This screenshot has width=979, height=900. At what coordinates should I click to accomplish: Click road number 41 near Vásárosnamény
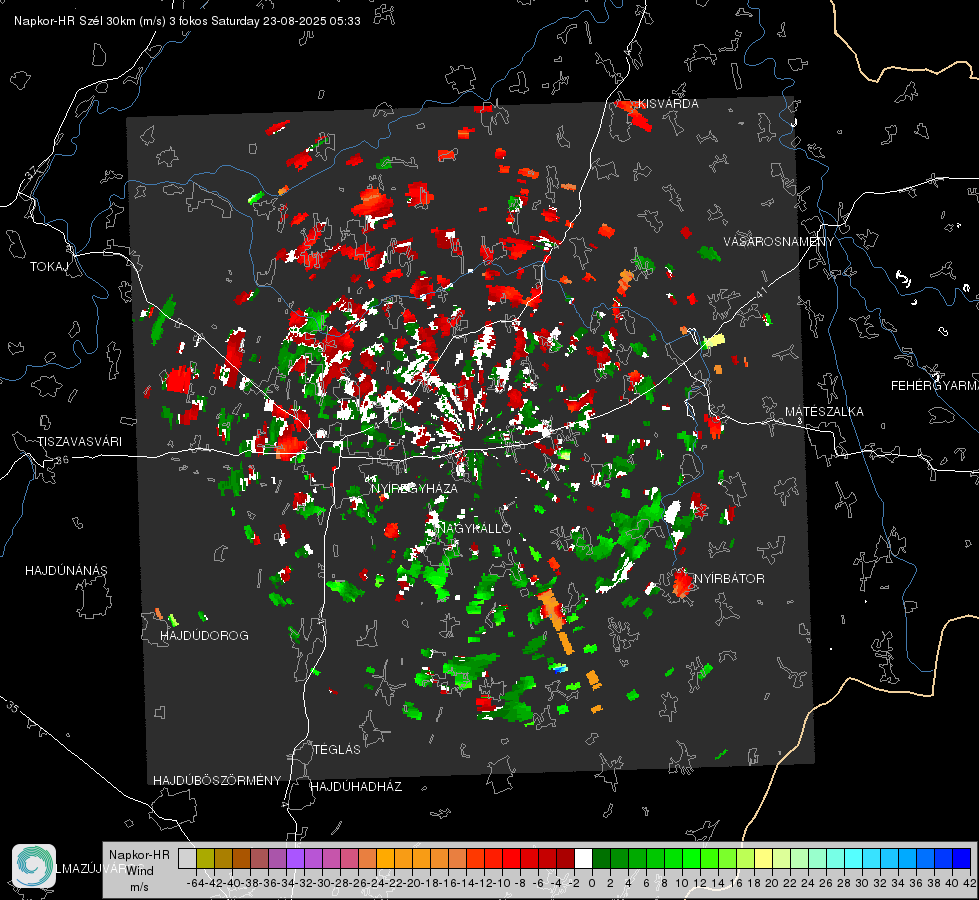[760, 292]
